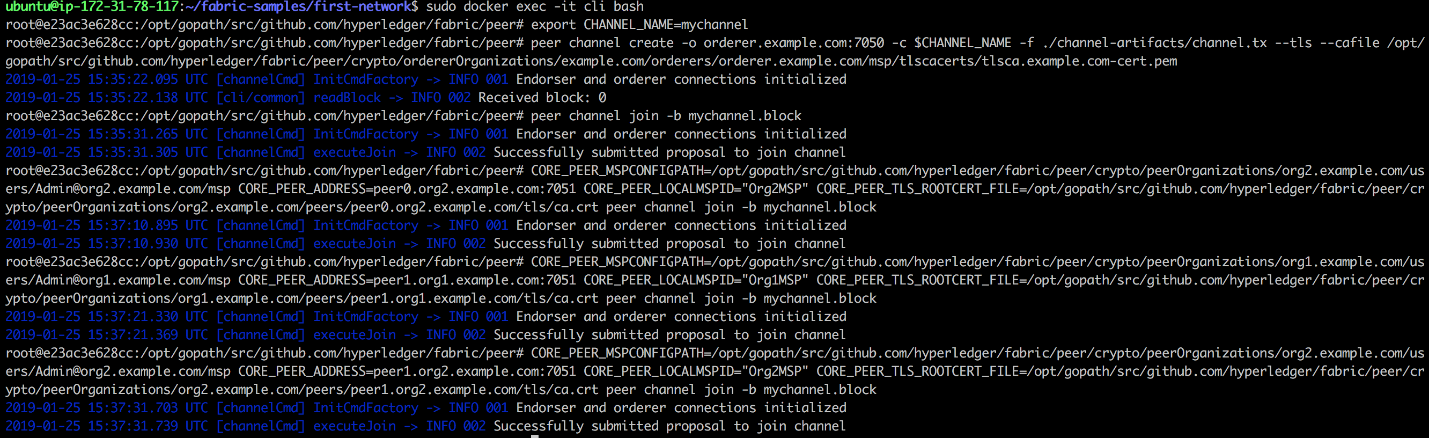Viewport: 1429px width, 438px height.
Task: Click the ubuntu@ip-172-31-78-117 host prompt
Action: [88, 8]
